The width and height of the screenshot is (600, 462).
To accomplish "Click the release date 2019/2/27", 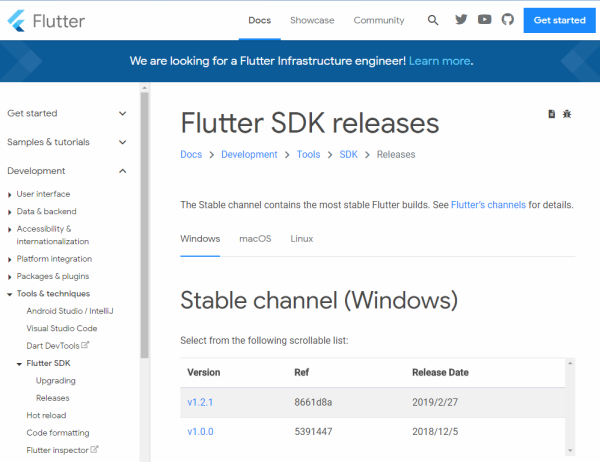I will (x=435, y=402).
